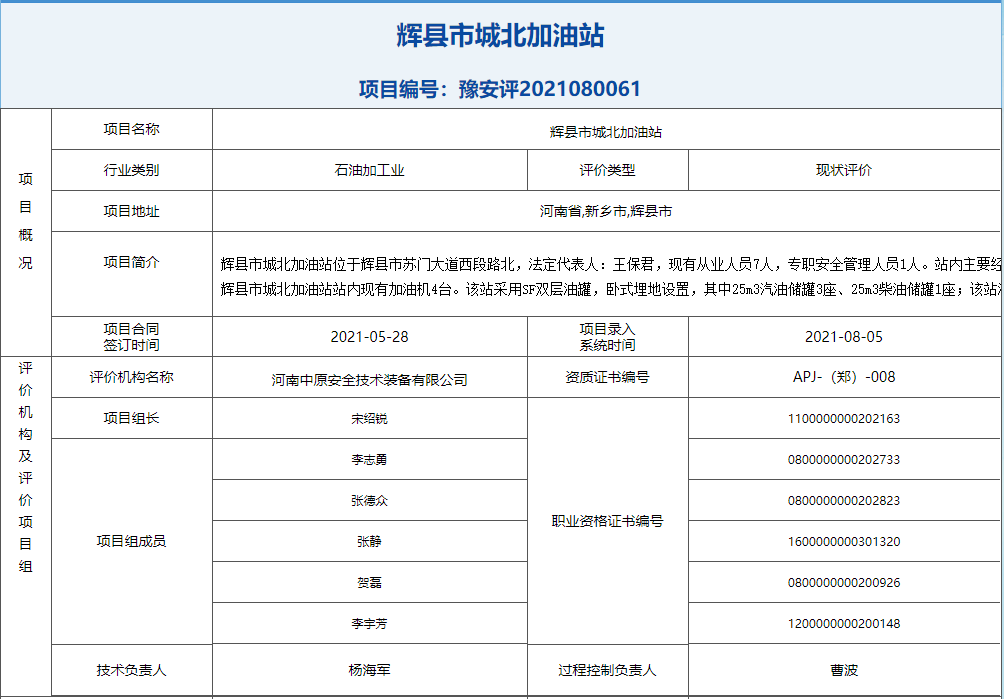
Task: Select the address 河南省,新乡市,辉县市
Action: click(x=606, y=211)
